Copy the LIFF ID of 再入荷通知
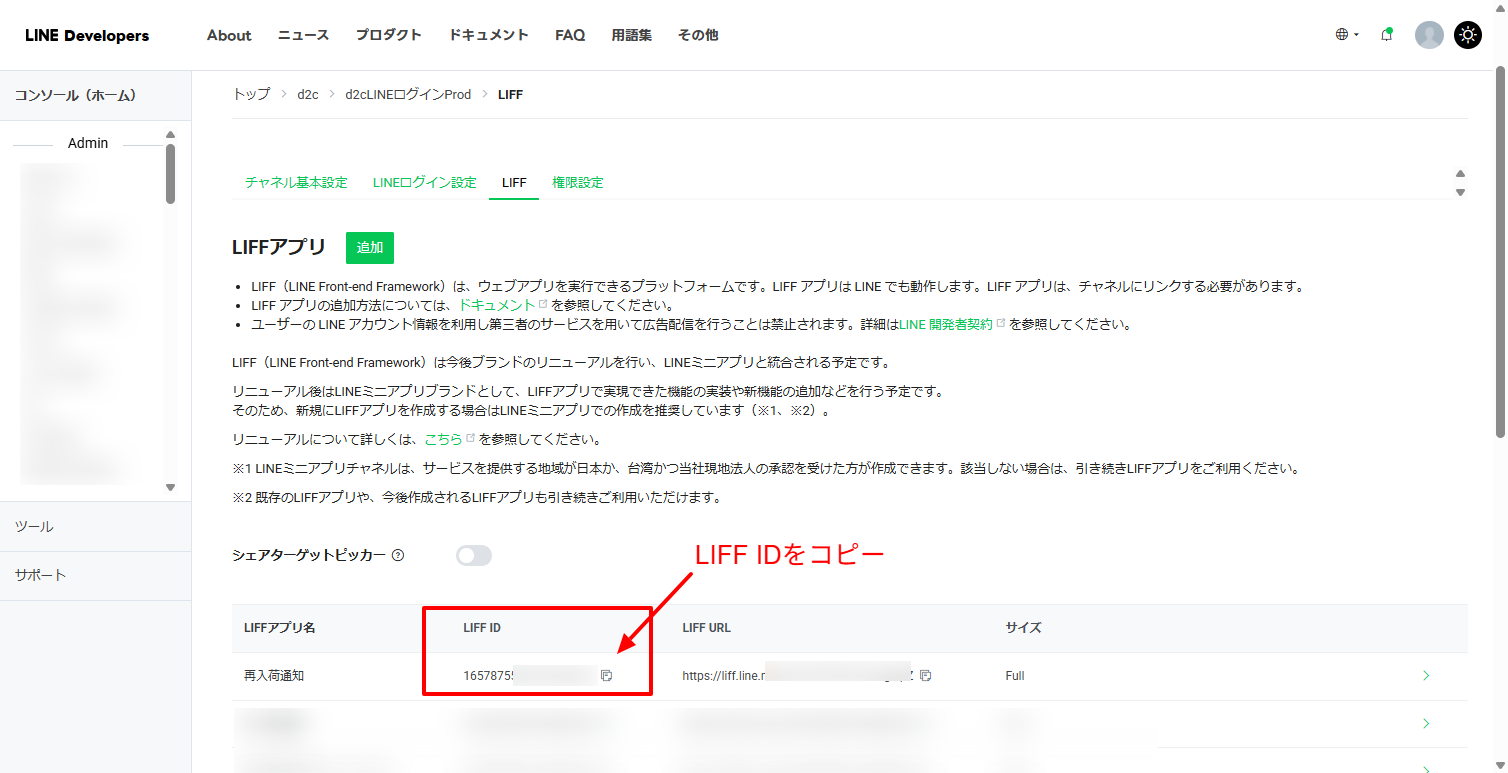Screen dimensions: 1508x773 (x=606, y=676)
